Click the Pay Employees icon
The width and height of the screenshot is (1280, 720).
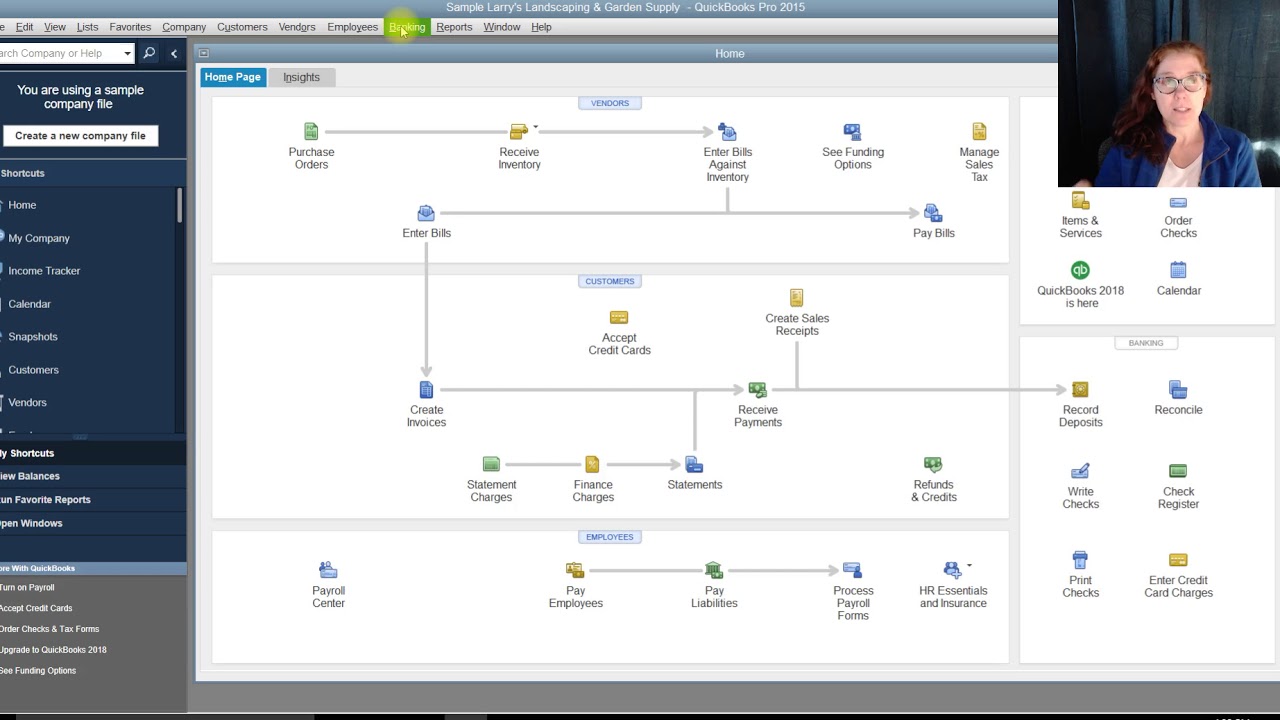click(575, 570)
